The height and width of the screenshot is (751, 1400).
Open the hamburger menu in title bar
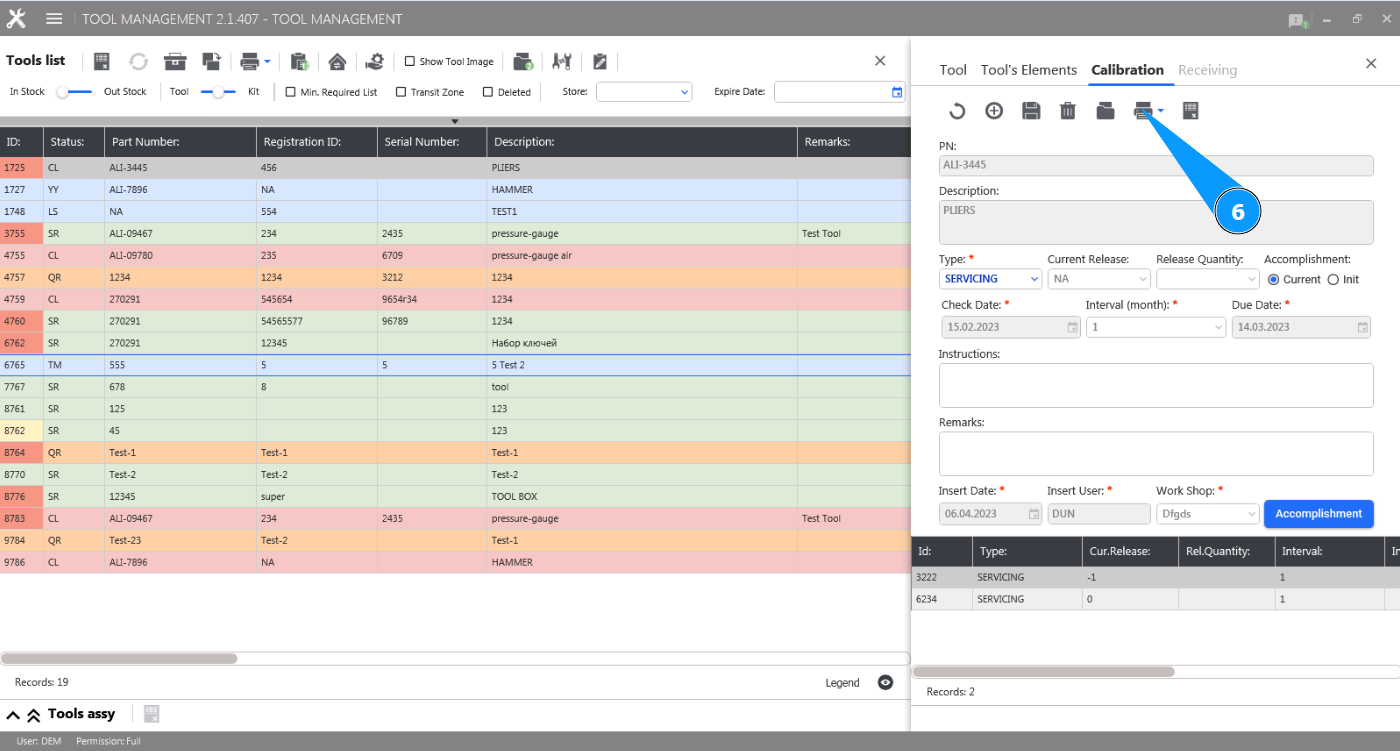54,19
